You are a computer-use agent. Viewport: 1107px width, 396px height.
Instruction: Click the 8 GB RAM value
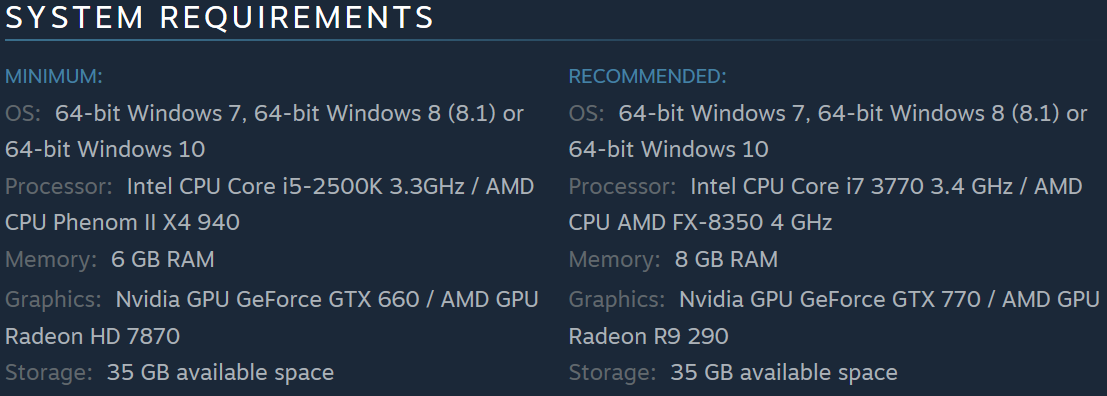(x=726, y=260)
